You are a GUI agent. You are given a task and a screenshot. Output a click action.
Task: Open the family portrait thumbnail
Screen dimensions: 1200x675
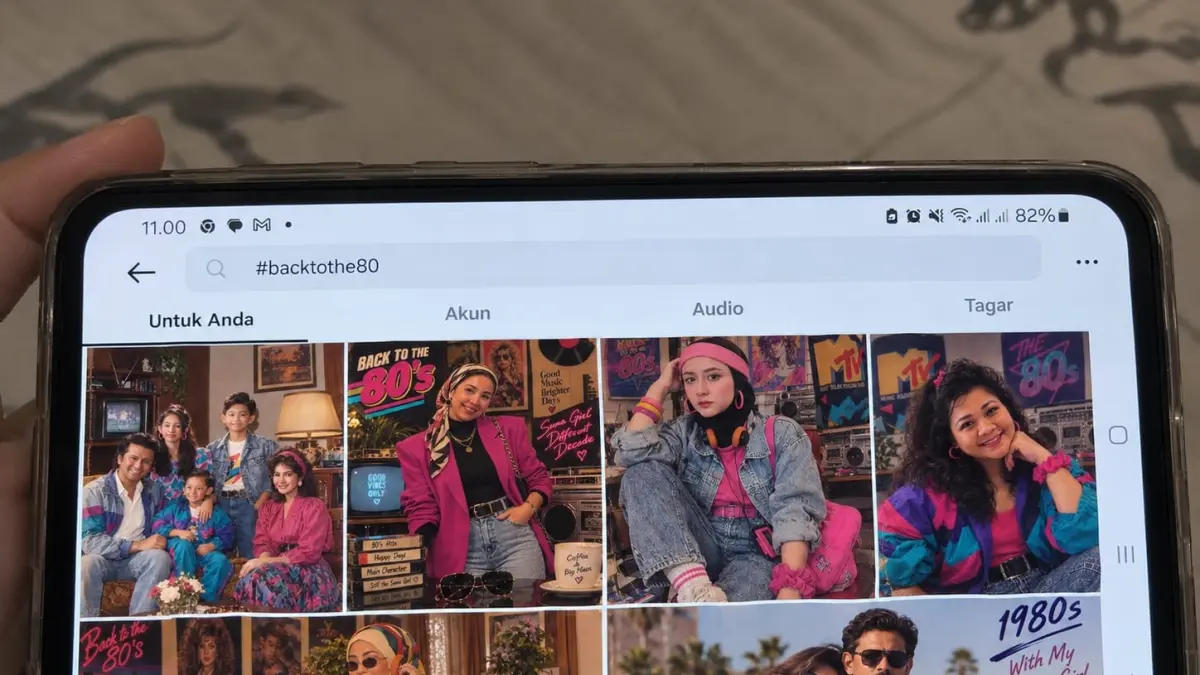pyautogui.click(x=211, y=479)
